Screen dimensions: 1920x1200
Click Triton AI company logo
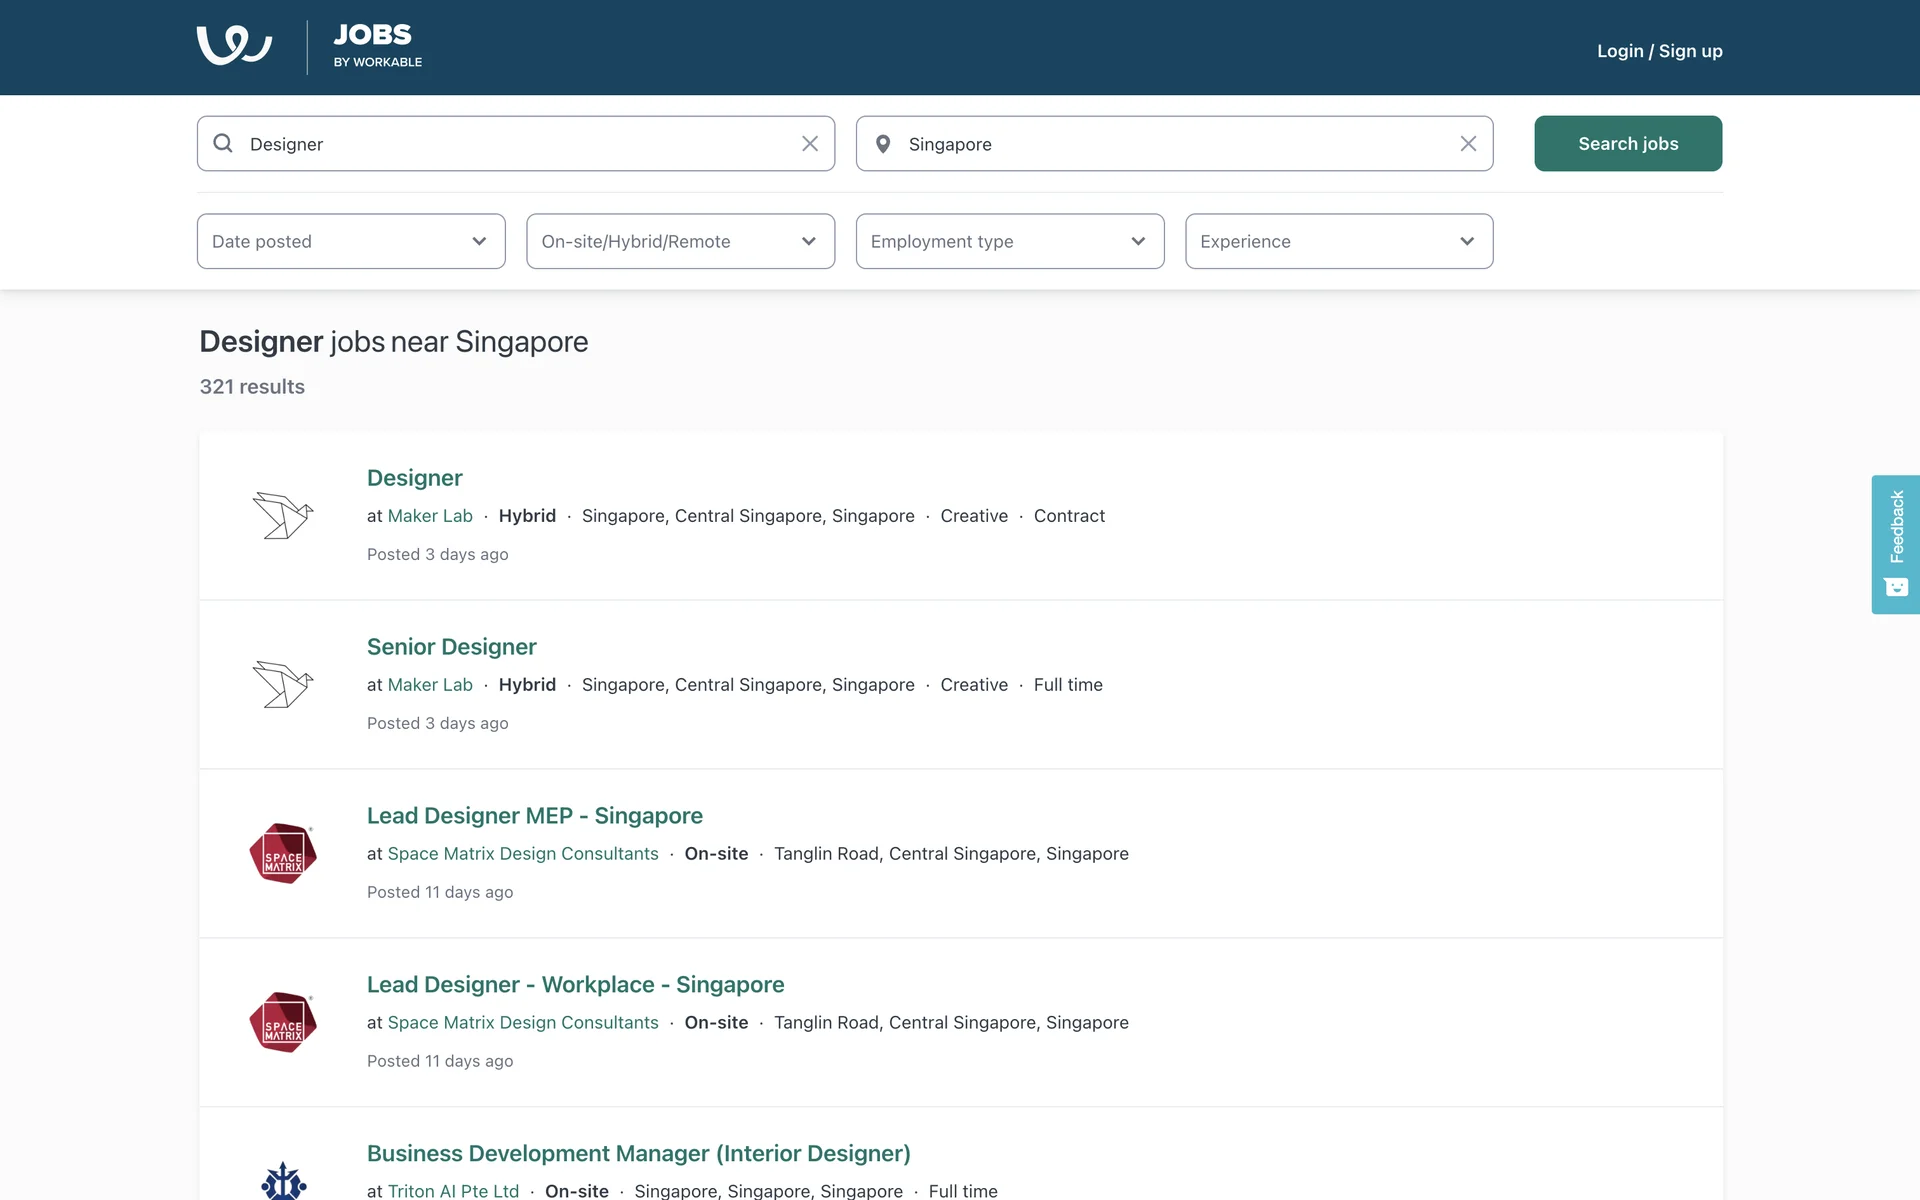click(283, 1182)
